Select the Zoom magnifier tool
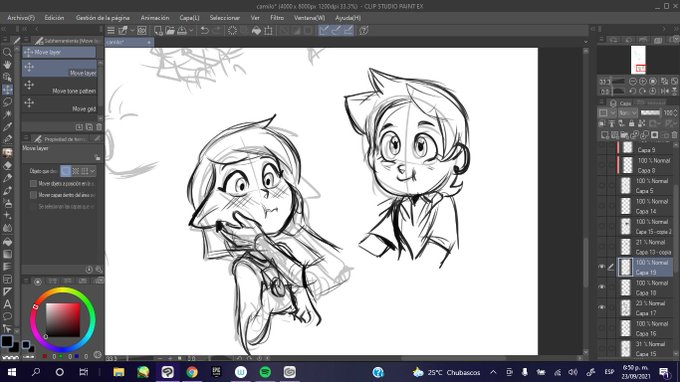This screenshot has width=680, height=382. coord(7,52)
